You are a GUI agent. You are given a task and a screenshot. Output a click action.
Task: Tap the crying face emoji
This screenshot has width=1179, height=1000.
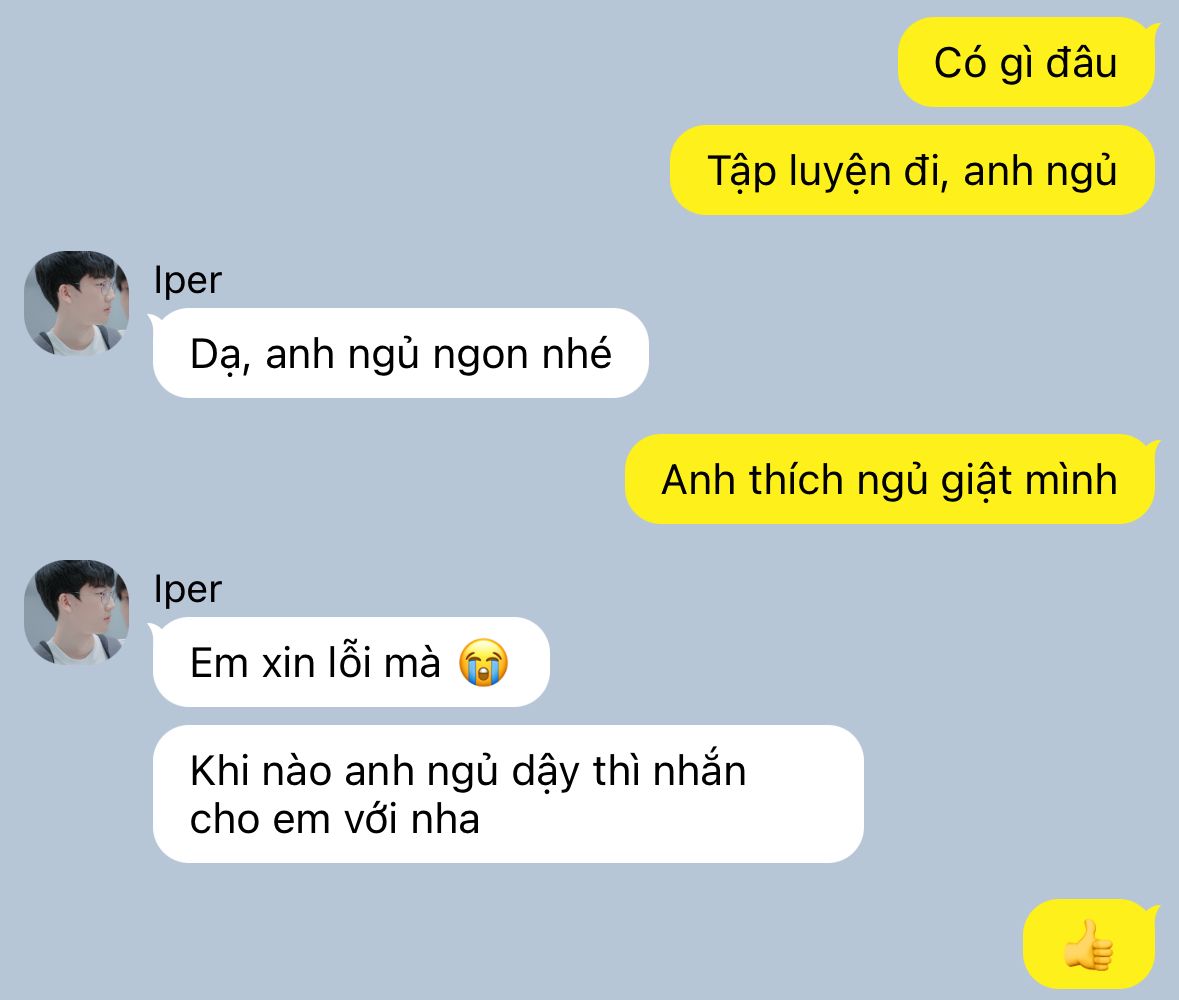coord(483,662)
